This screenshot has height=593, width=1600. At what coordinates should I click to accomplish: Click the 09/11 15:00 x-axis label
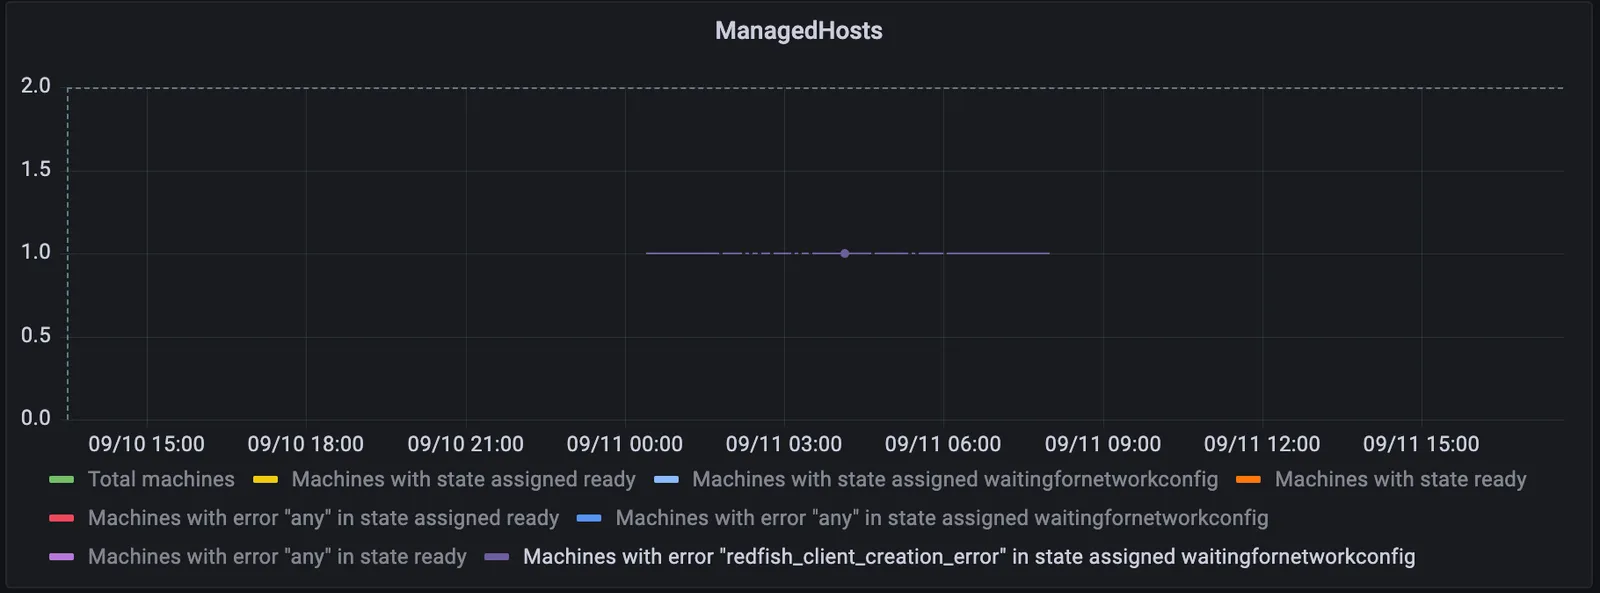(x=1421, y=444)
